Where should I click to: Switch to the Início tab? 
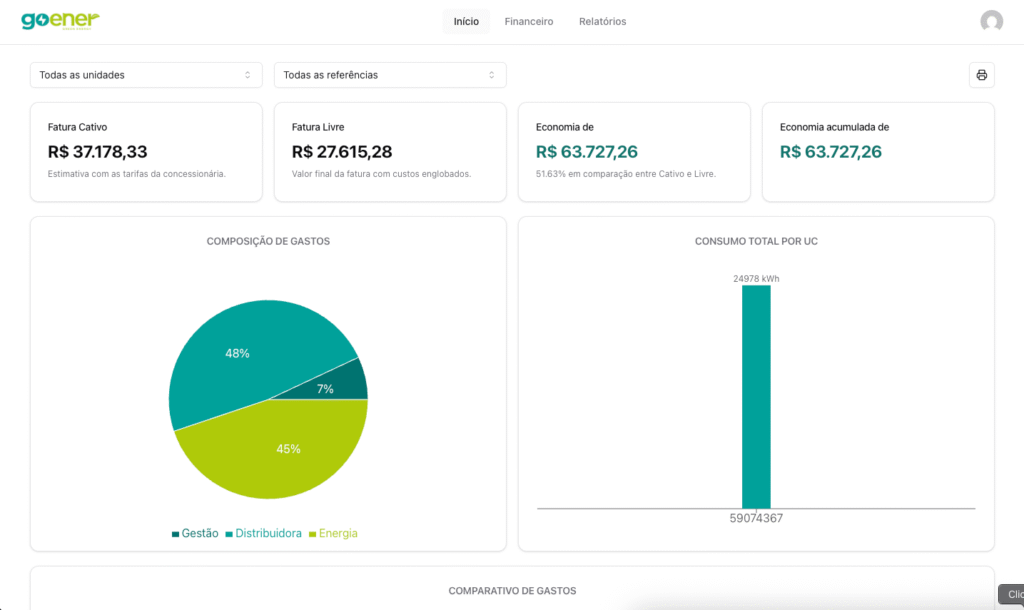point(466,21)
